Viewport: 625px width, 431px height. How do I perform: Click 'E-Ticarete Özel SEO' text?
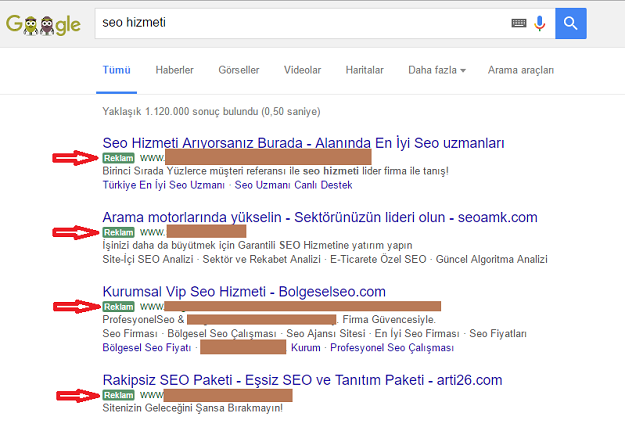pos(378,259)
